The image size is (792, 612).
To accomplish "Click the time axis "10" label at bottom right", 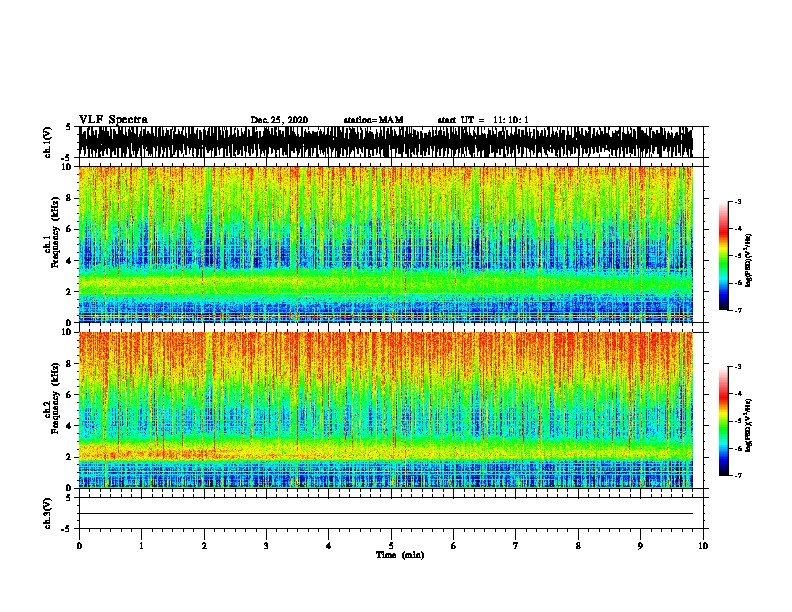I will pyautogui.click(x=703, y=546).
